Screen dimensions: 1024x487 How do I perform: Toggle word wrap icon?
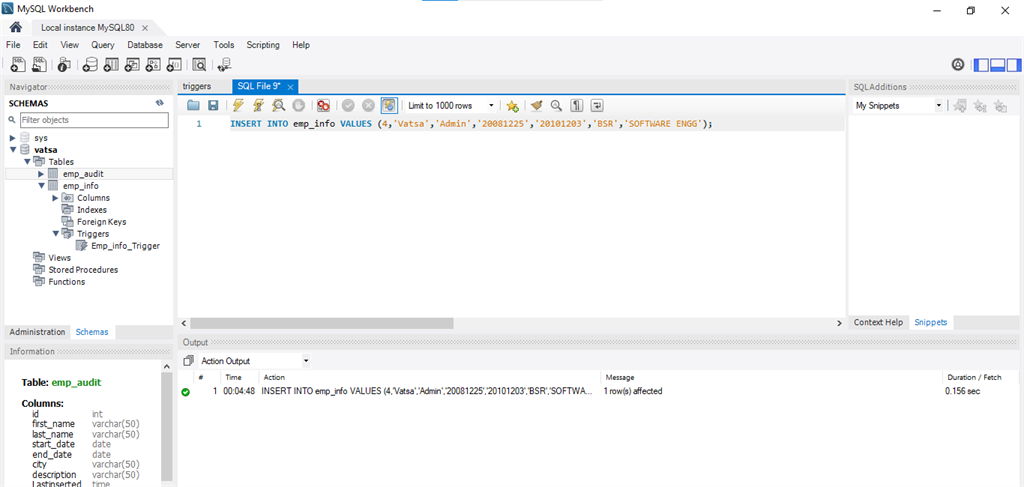[x=598, y=105]
